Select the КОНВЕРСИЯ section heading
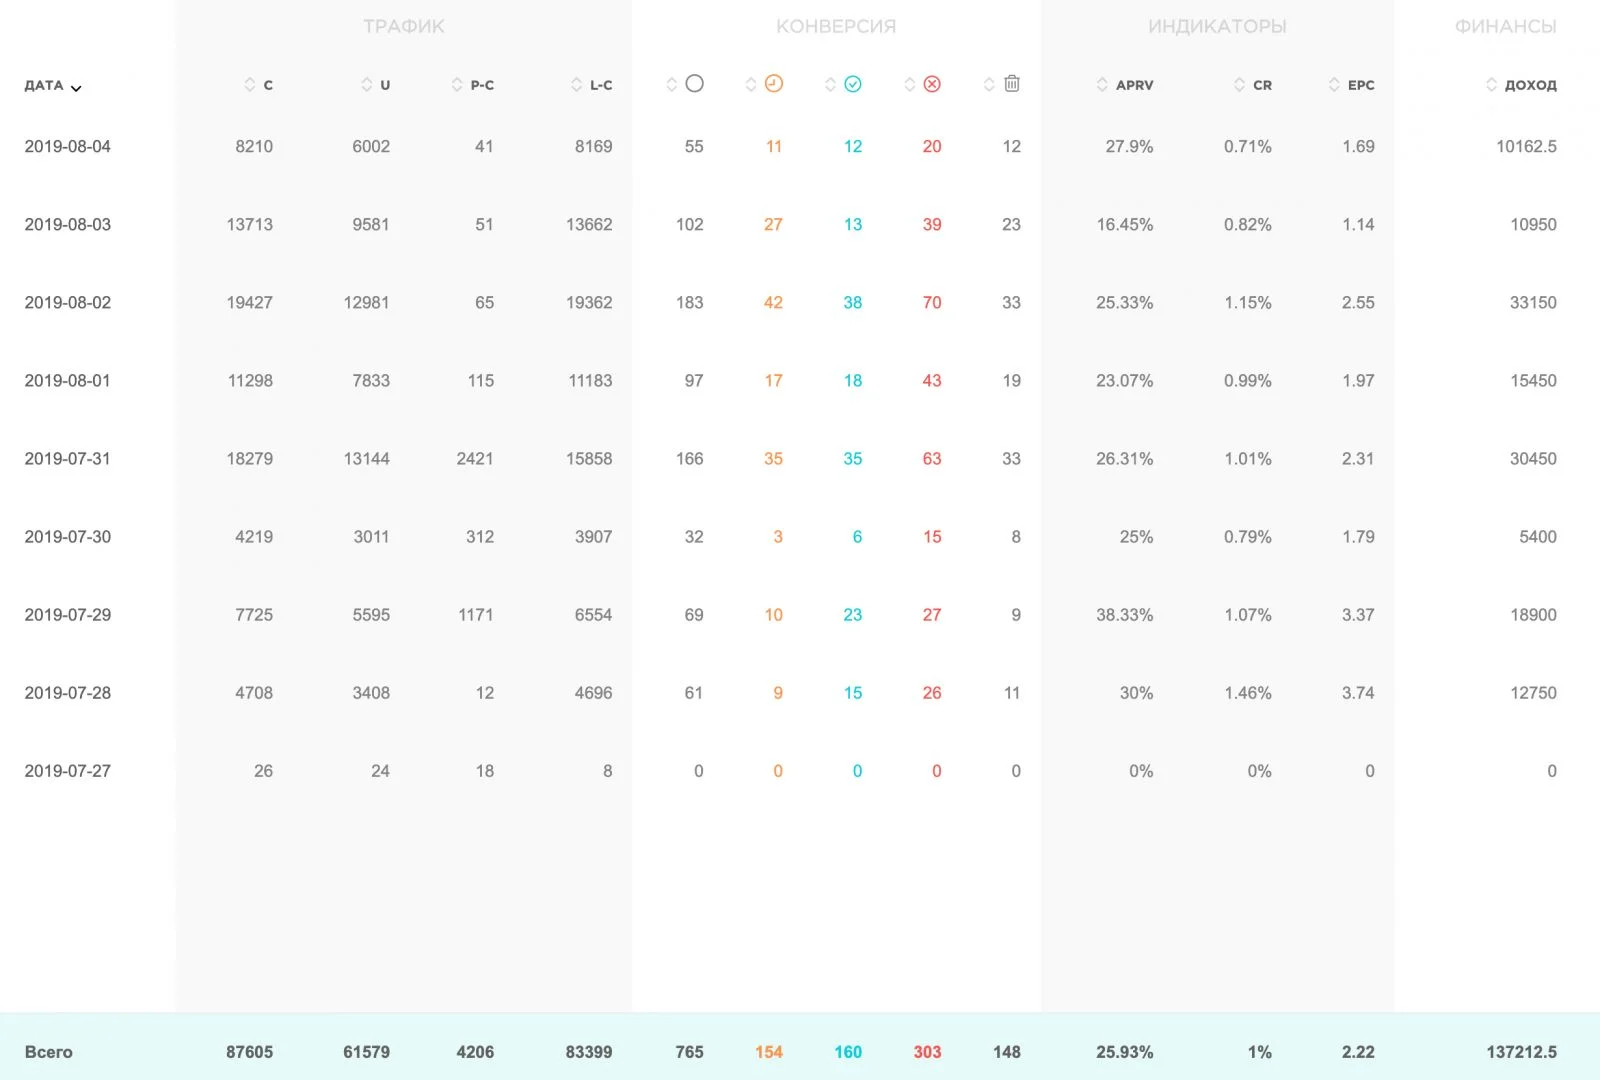This screenshot has height=1080, width=1600. coord(836,26)
